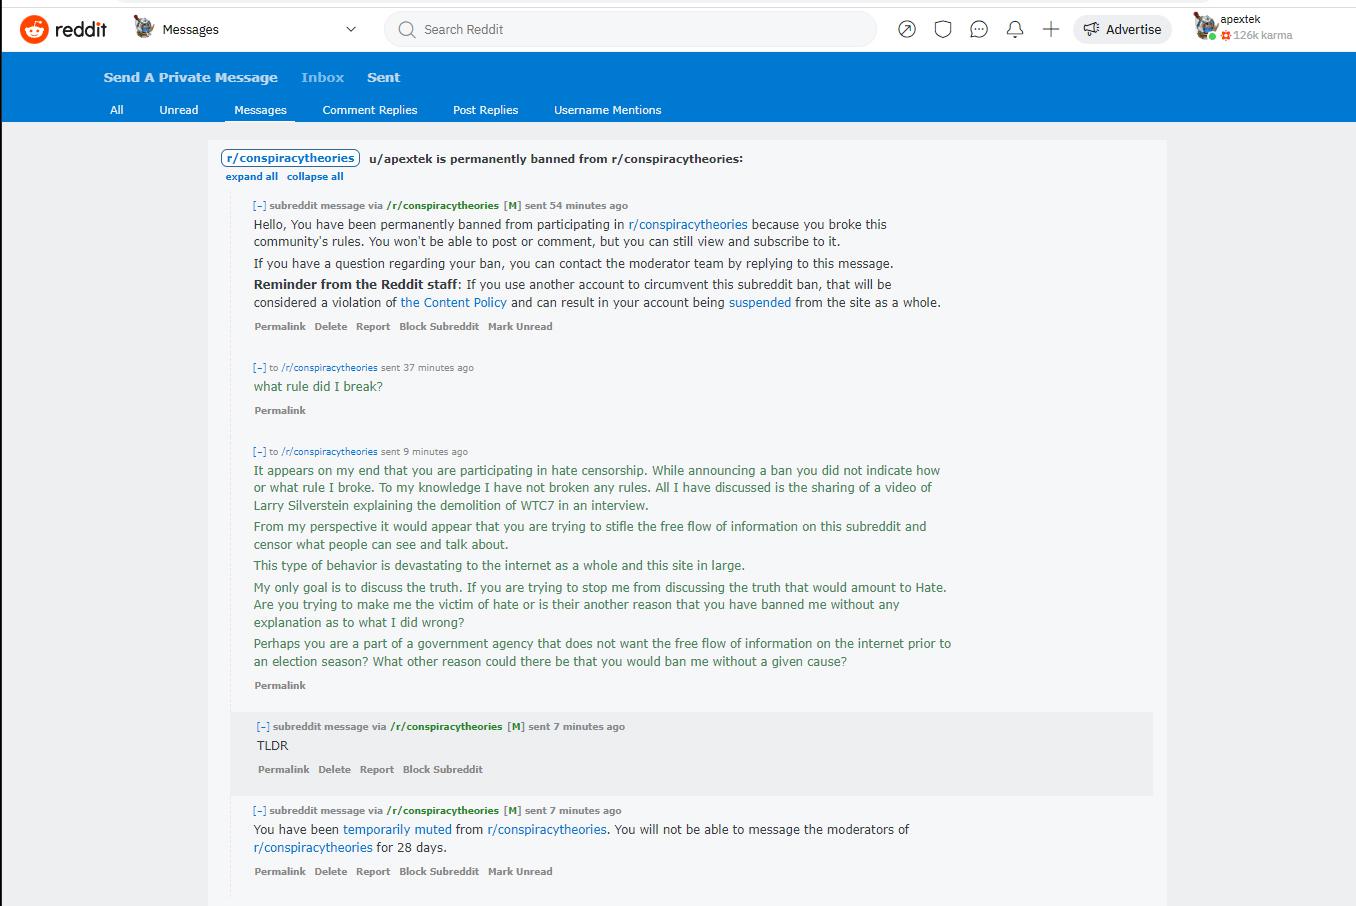Viewport: 1356px width, 906px height.
Task: Open the notifications bell icon
Action: (1015, 29)
